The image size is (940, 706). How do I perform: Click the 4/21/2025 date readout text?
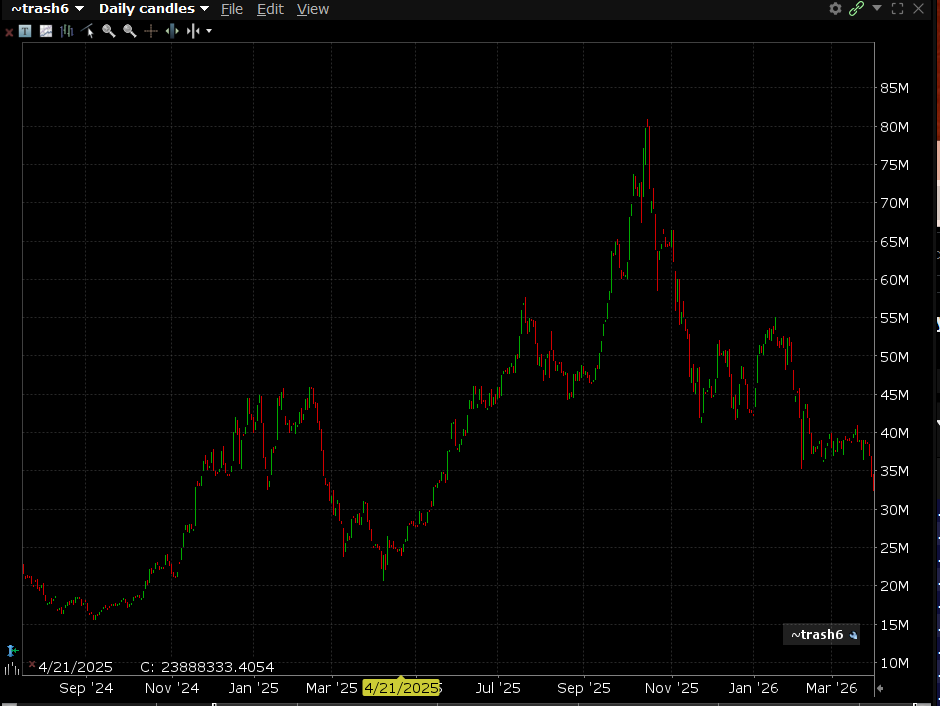click(76, 667)
